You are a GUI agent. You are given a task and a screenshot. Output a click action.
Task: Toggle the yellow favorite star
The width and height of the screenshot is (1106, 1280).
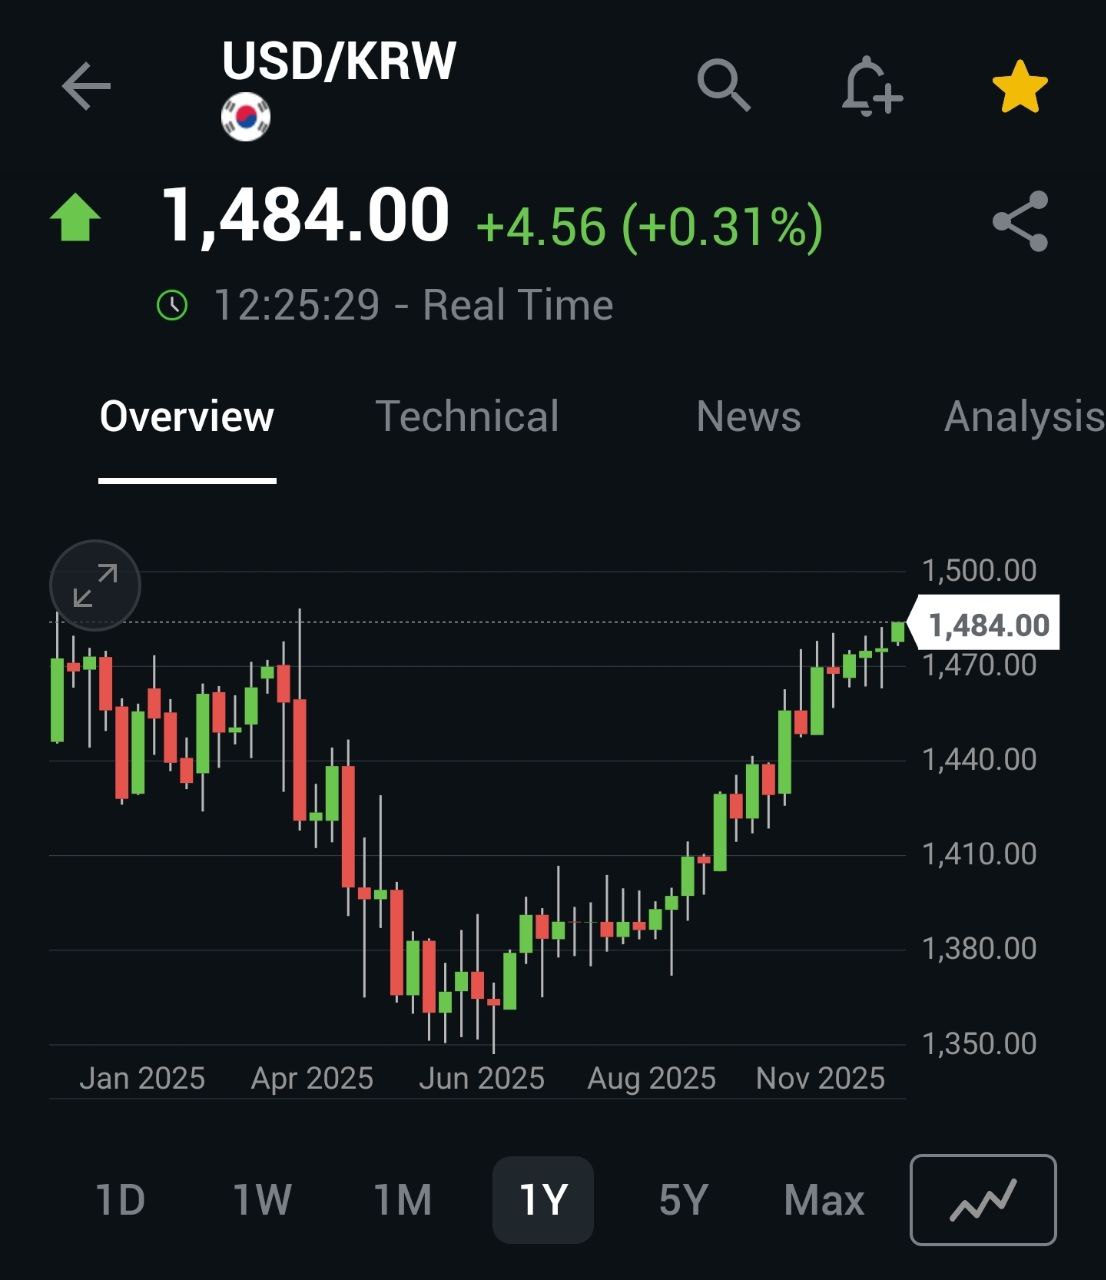coord(1019,87)
